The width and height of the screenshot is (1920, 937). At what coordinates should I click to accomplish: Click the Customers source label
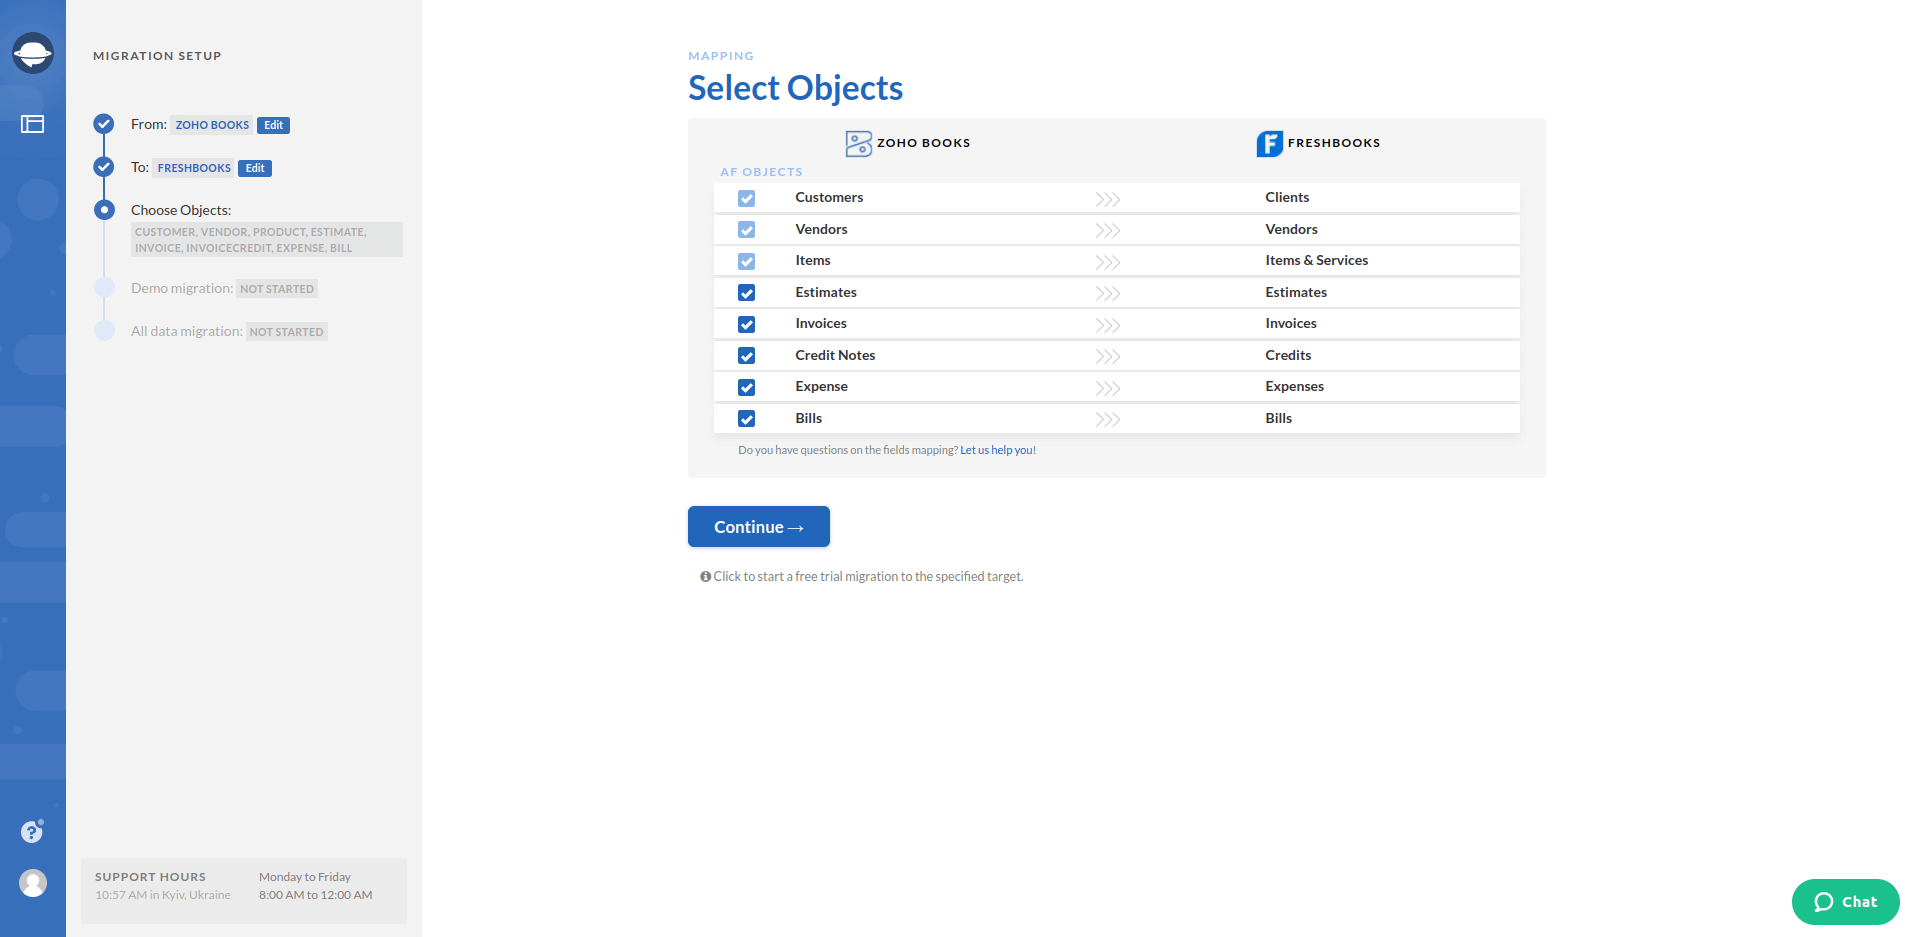[x=829, y=198]
